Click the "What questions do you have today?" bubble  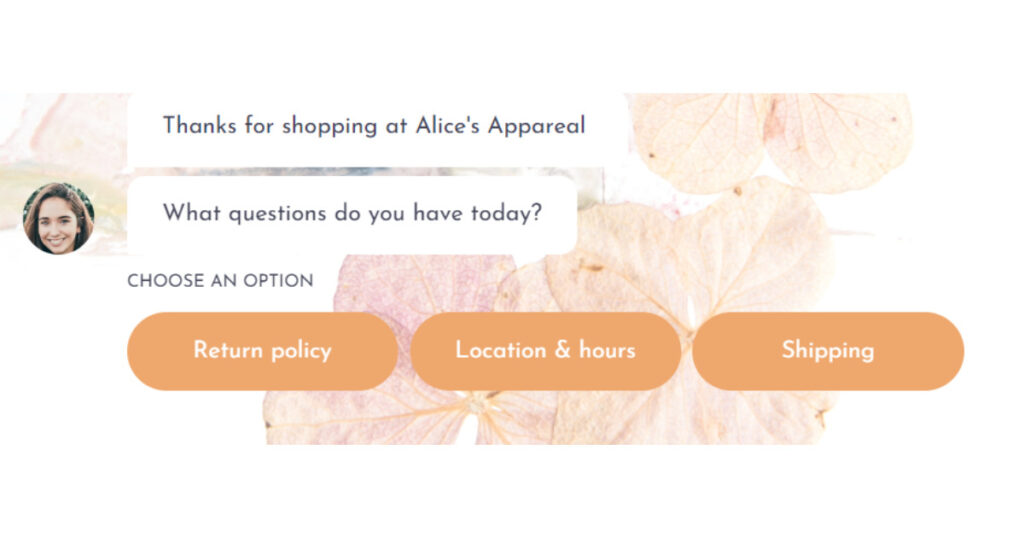(x=352, y=214)
